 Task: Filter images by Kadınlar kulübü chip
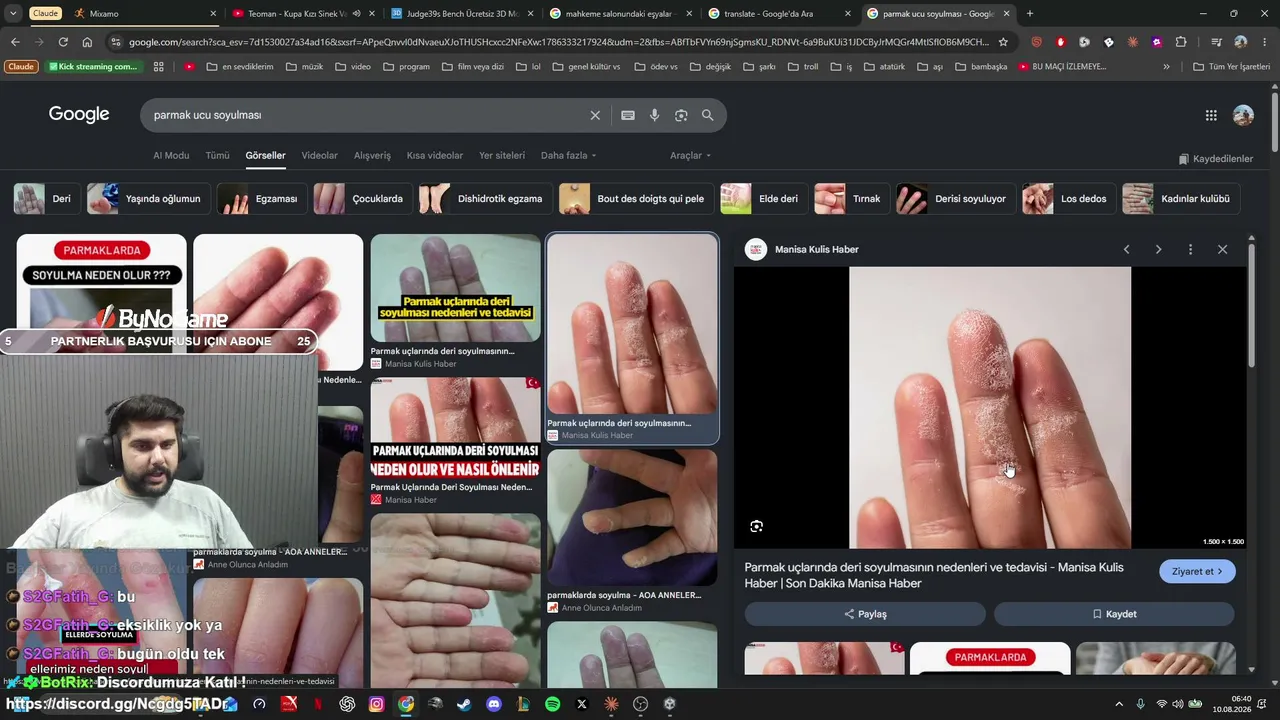click(x=1181, y=199)
